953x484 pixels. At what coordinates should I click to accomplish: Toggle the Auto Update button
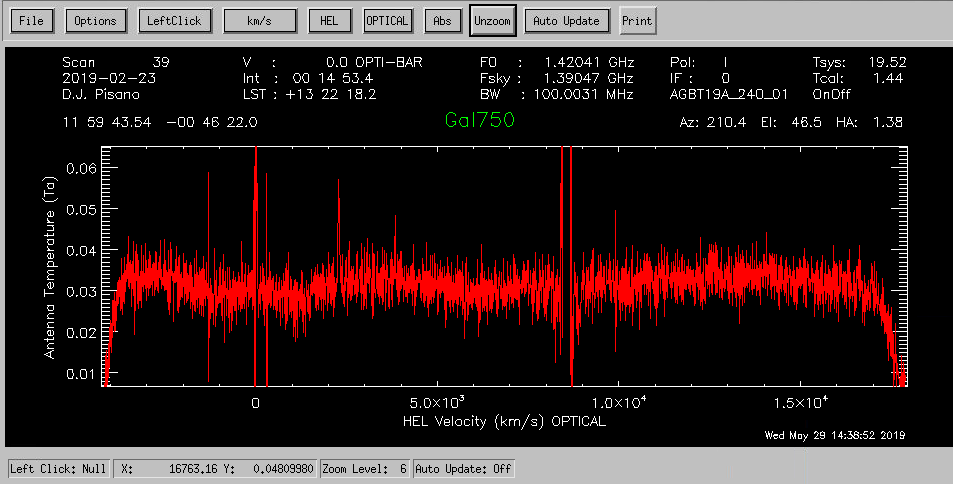coord(566,21)
